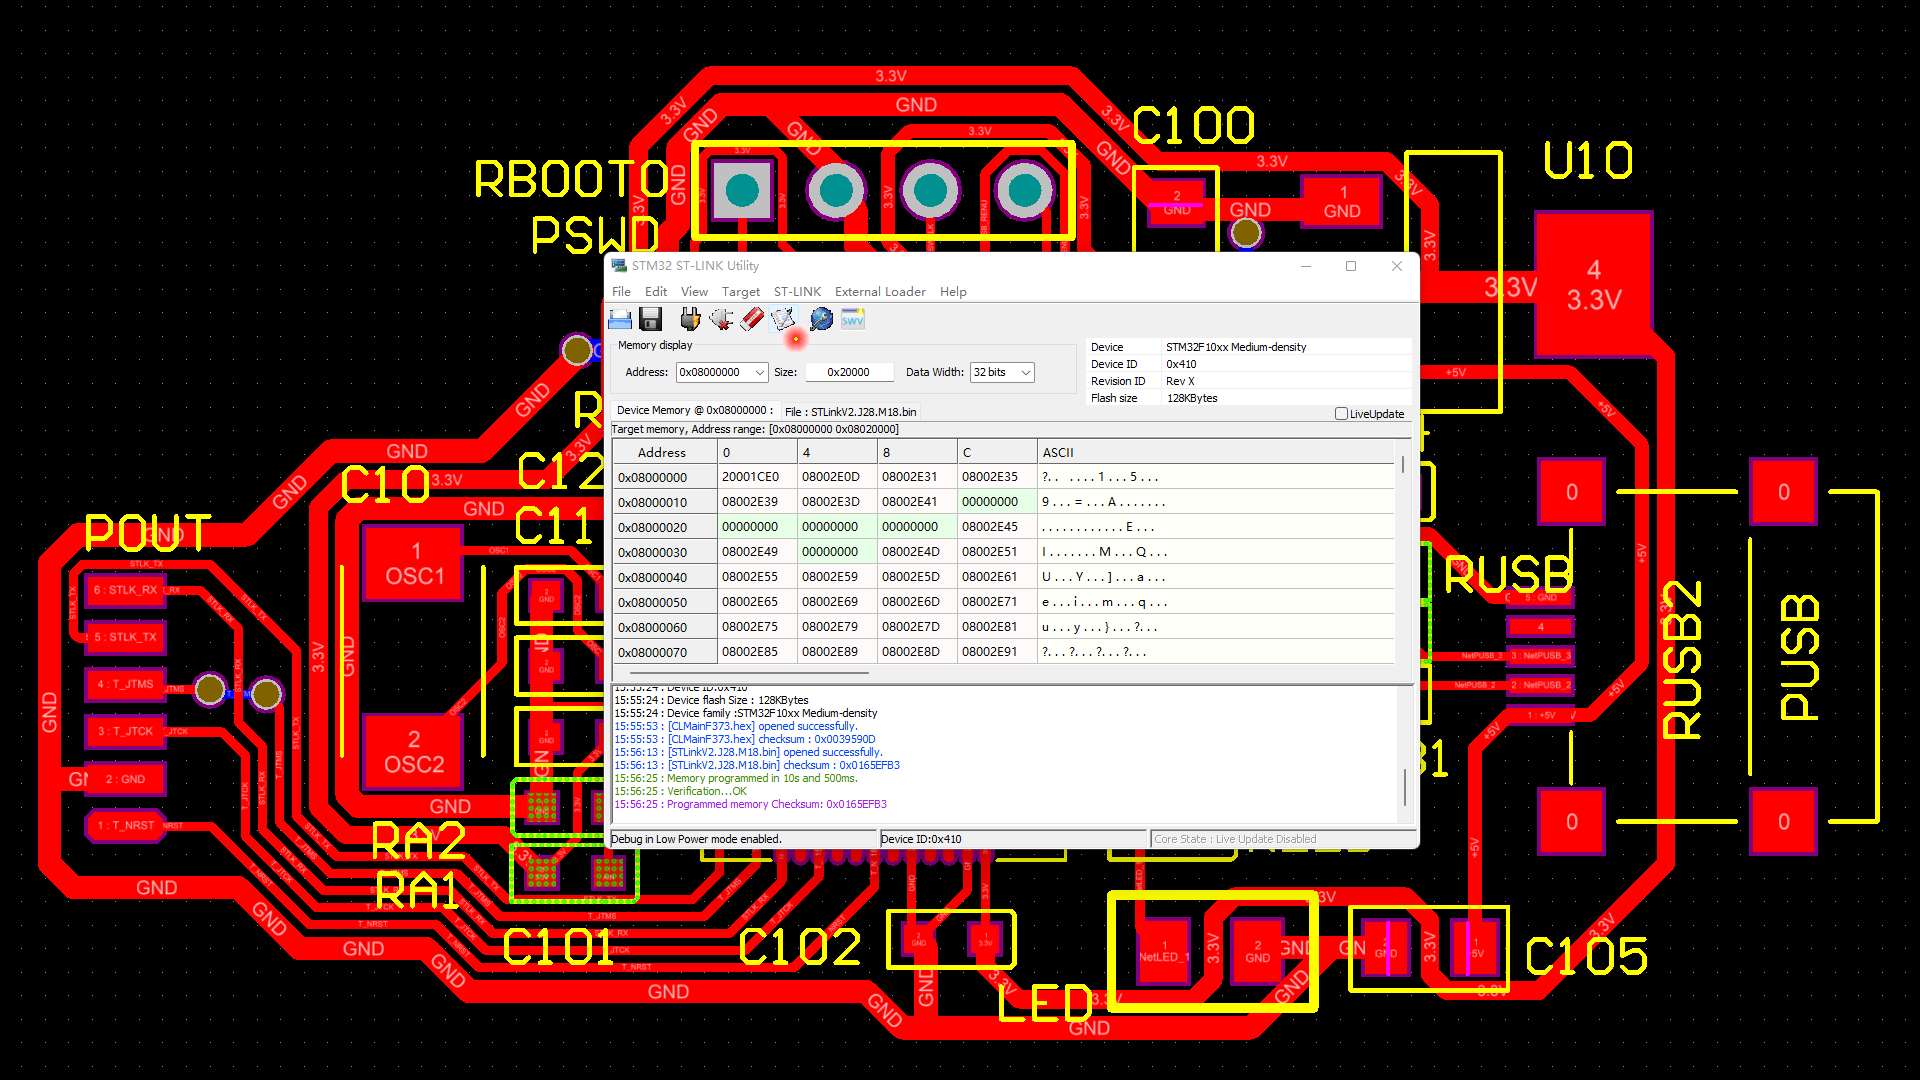Select the Device Memory @ 0x08000000 tab
The height and width of the screenshot is (1080, 1920).
tap(694, 410)
